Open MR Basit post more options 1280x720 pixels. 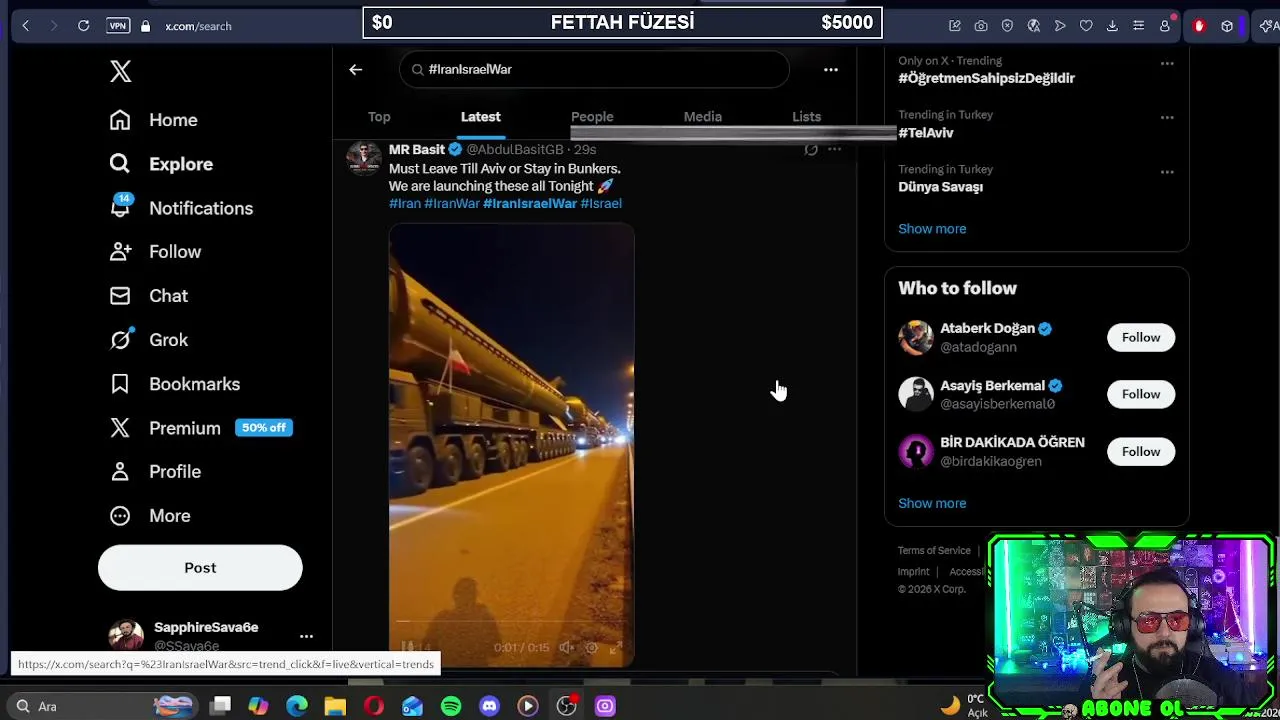[x=834, y=150]
